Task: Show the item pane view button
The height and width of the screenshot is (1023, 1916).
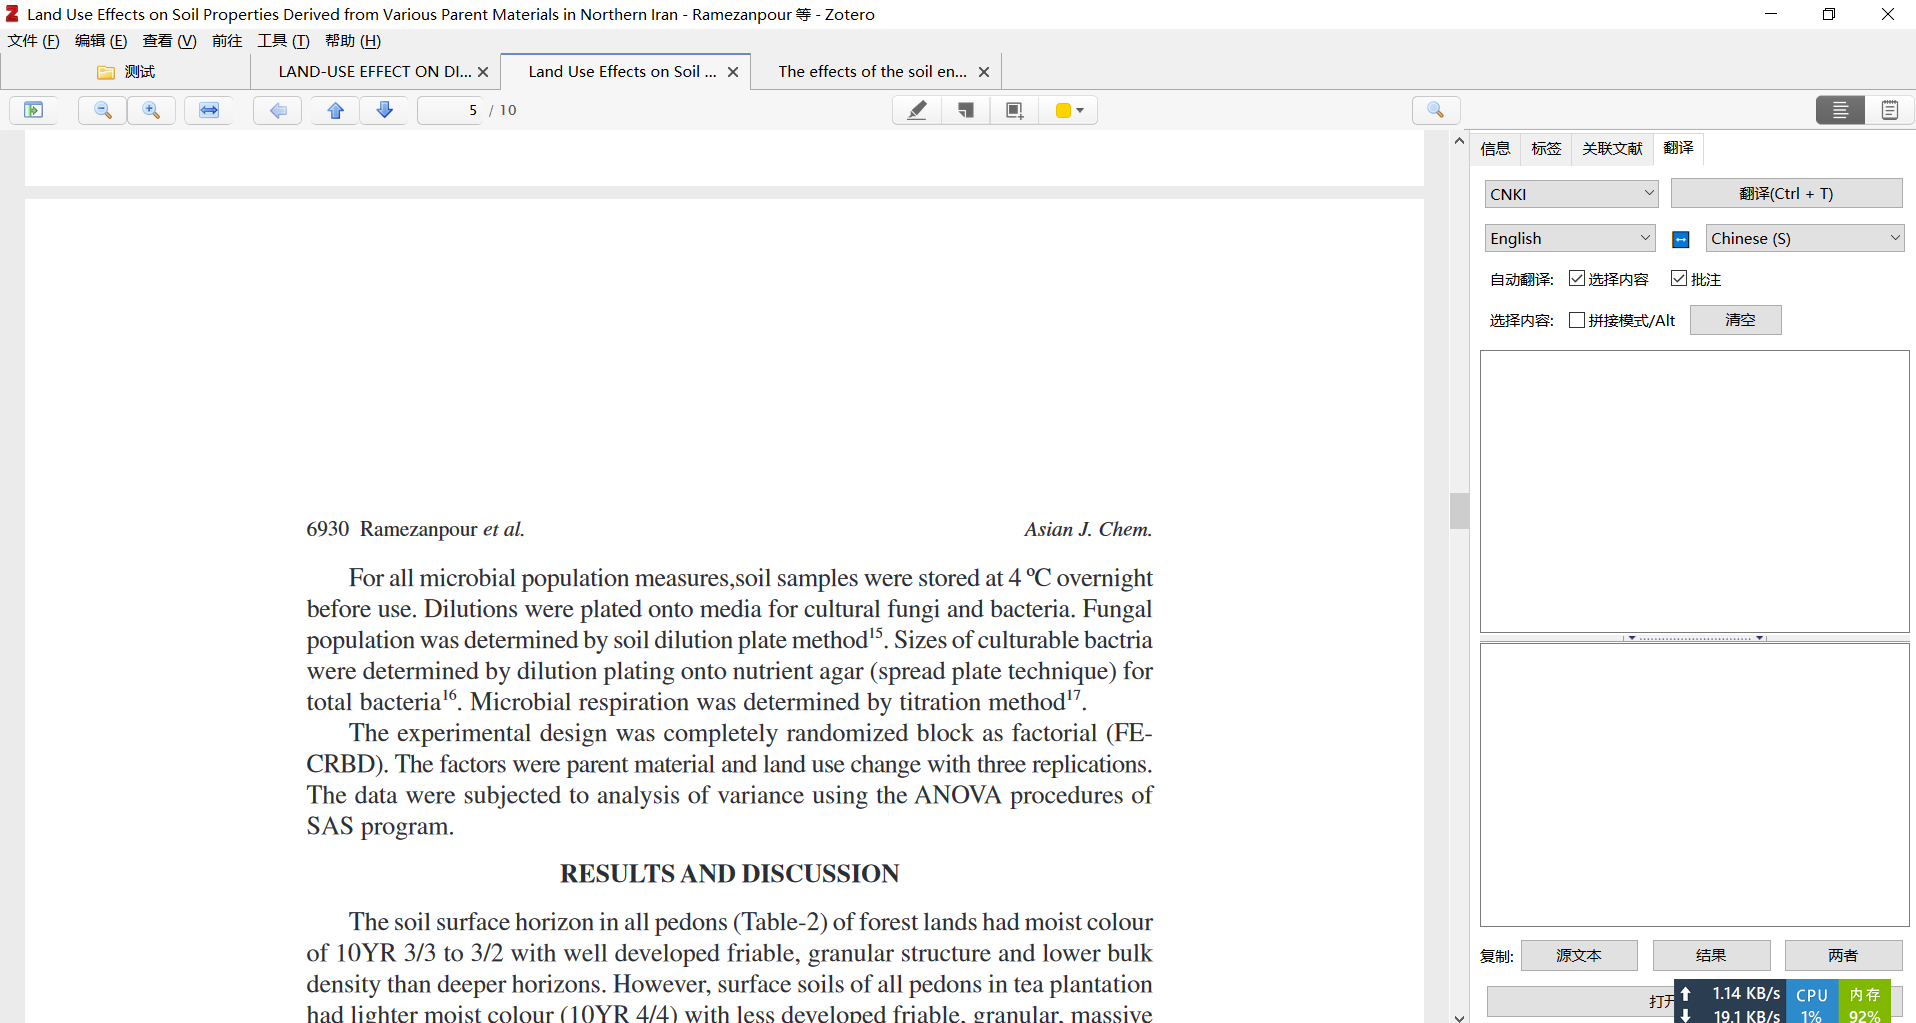Action: click(x=1841, y=110)
